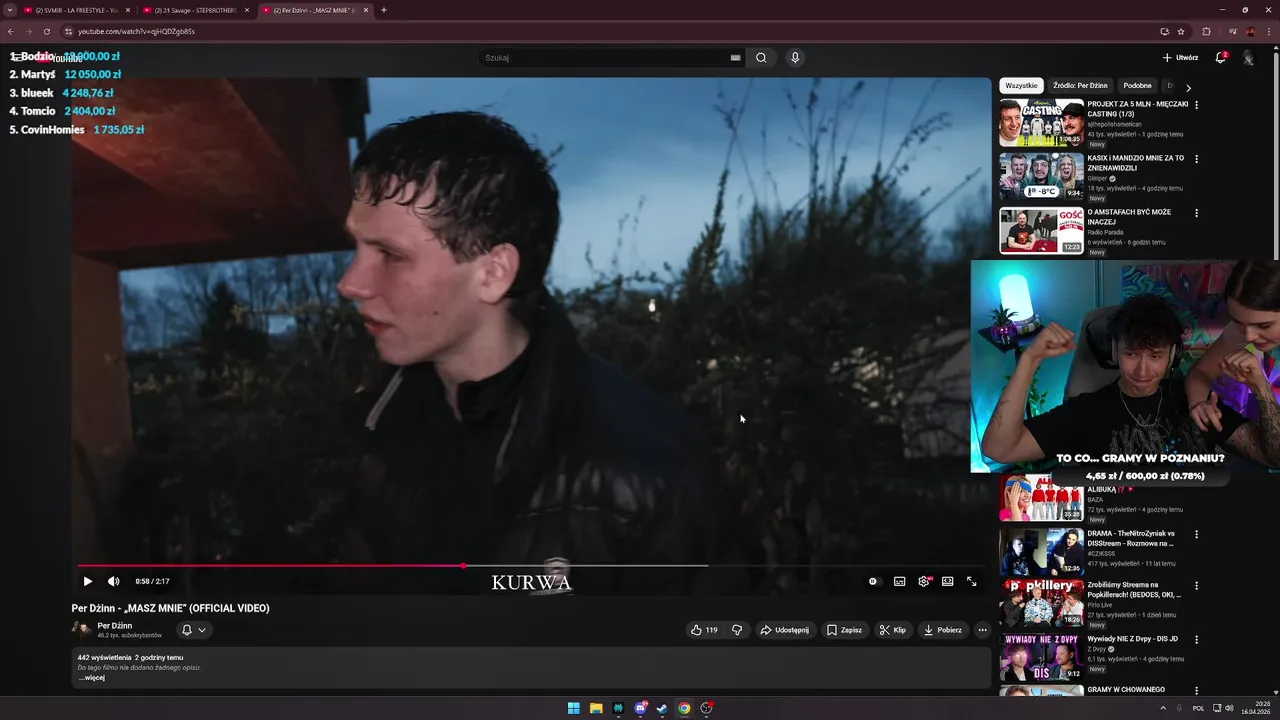Save the video with the Zapisz button
The width and height of the screenshot is (1280, 720).
pyautogui.click(x=845, y=630)
